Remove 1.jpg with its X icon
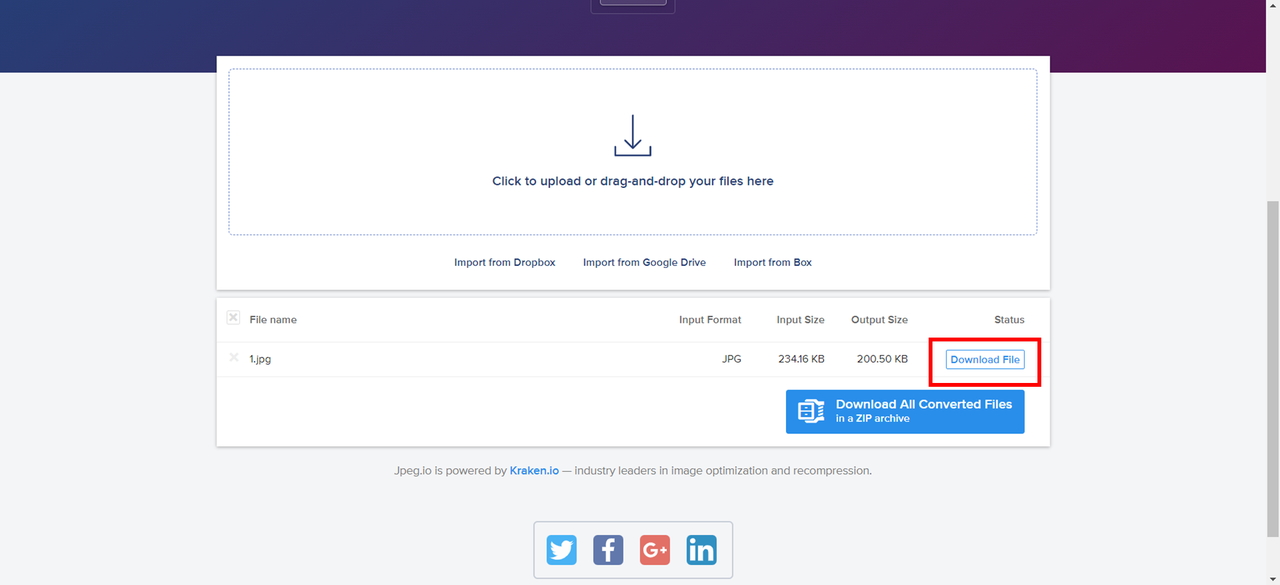 coord(233,357)
